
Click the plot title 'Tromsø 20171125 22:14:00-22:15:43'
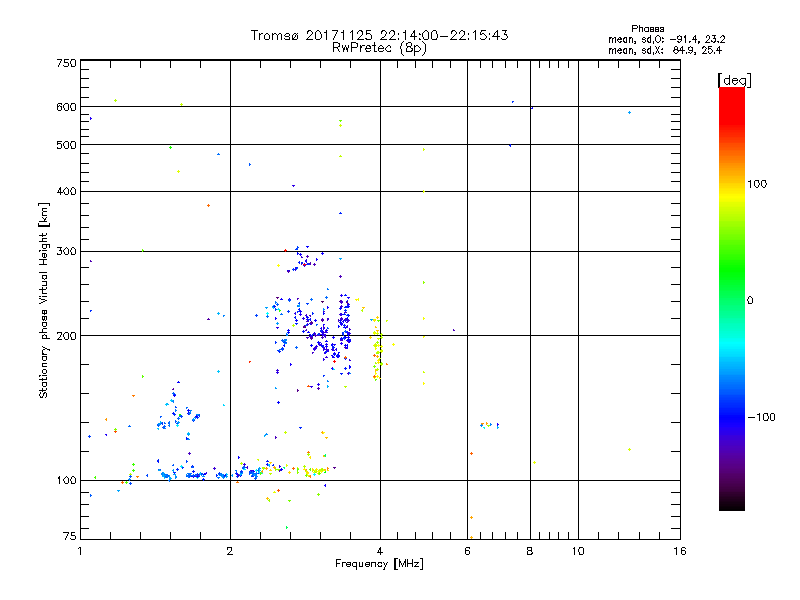[x=379, y=35]
